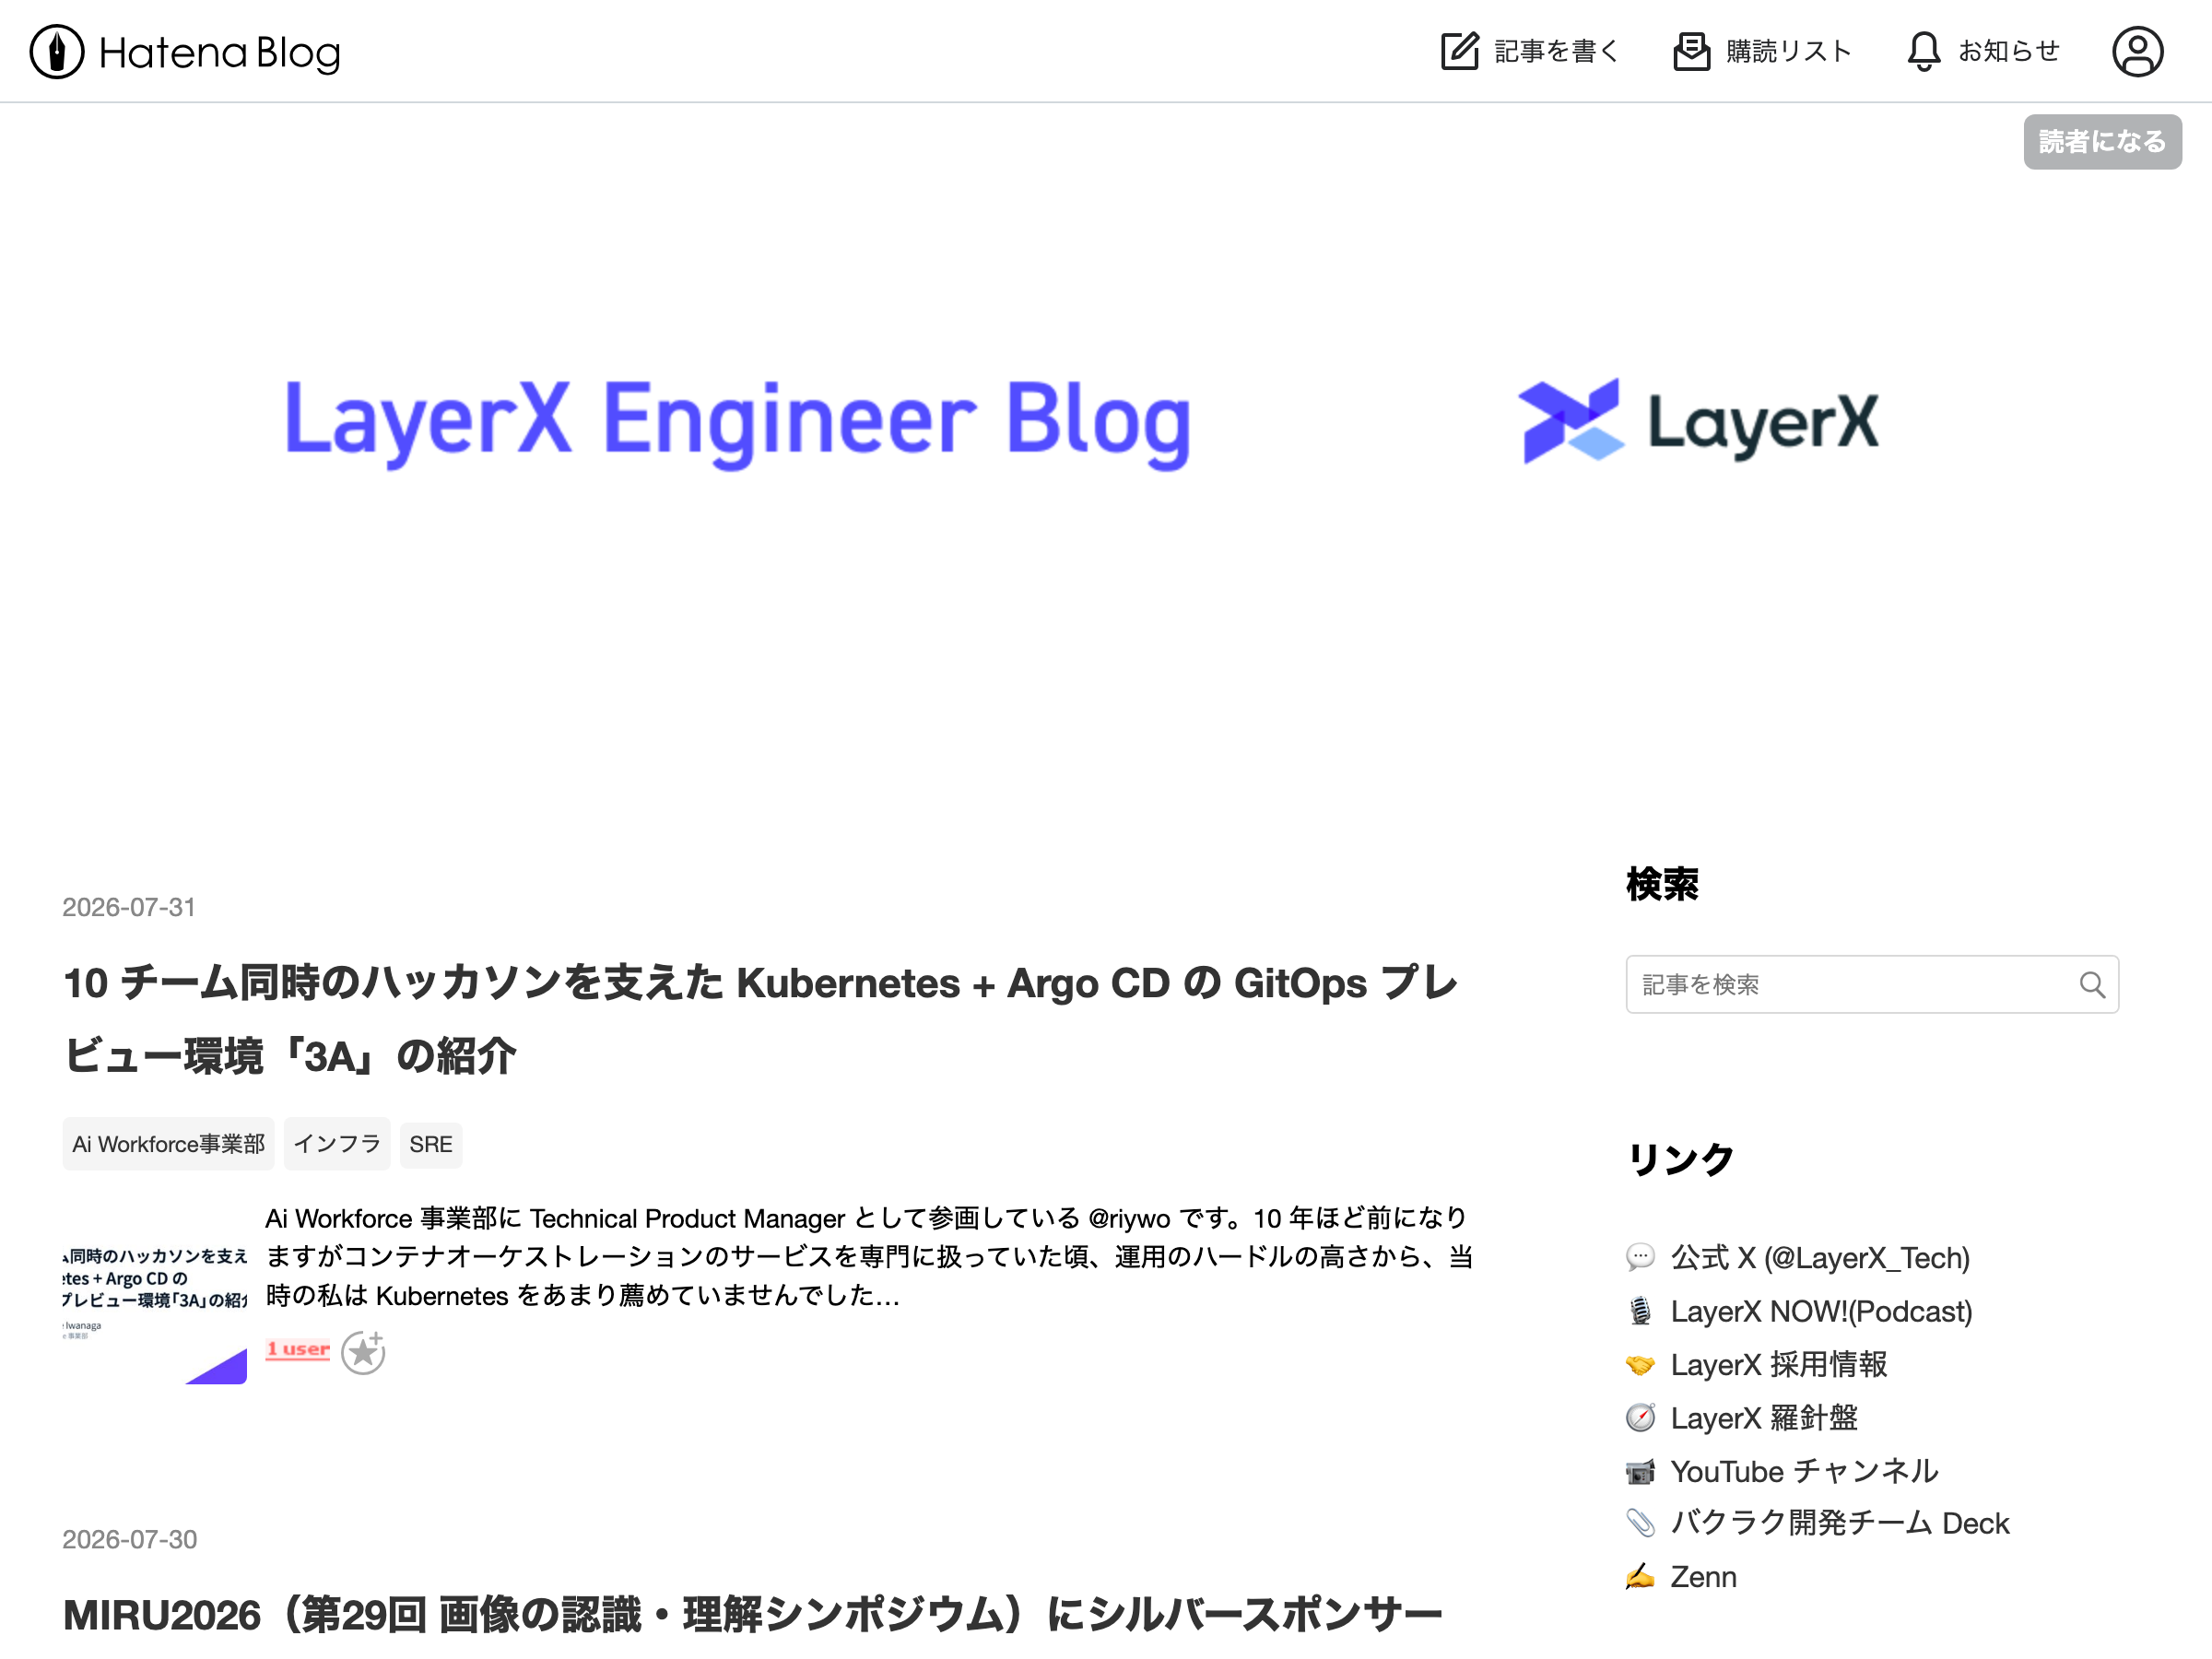Click the notification bell icon
Image resolution: width=2212 pixels, height=1659 pixels.
[1923, 51]
